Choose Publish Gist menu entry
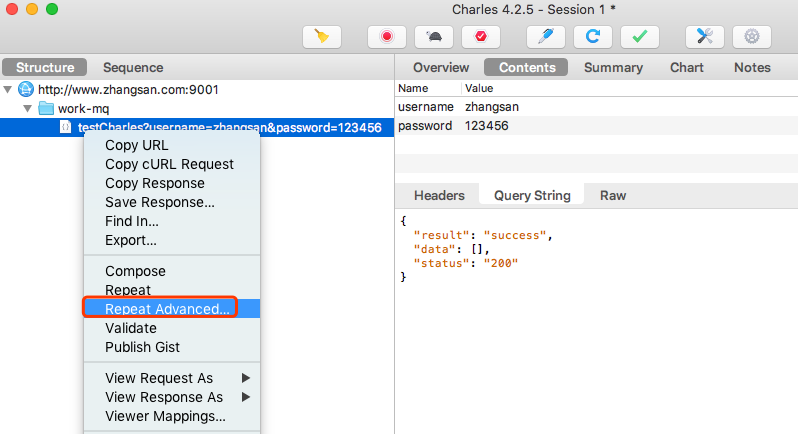798x434 pixels. (172, 347)
